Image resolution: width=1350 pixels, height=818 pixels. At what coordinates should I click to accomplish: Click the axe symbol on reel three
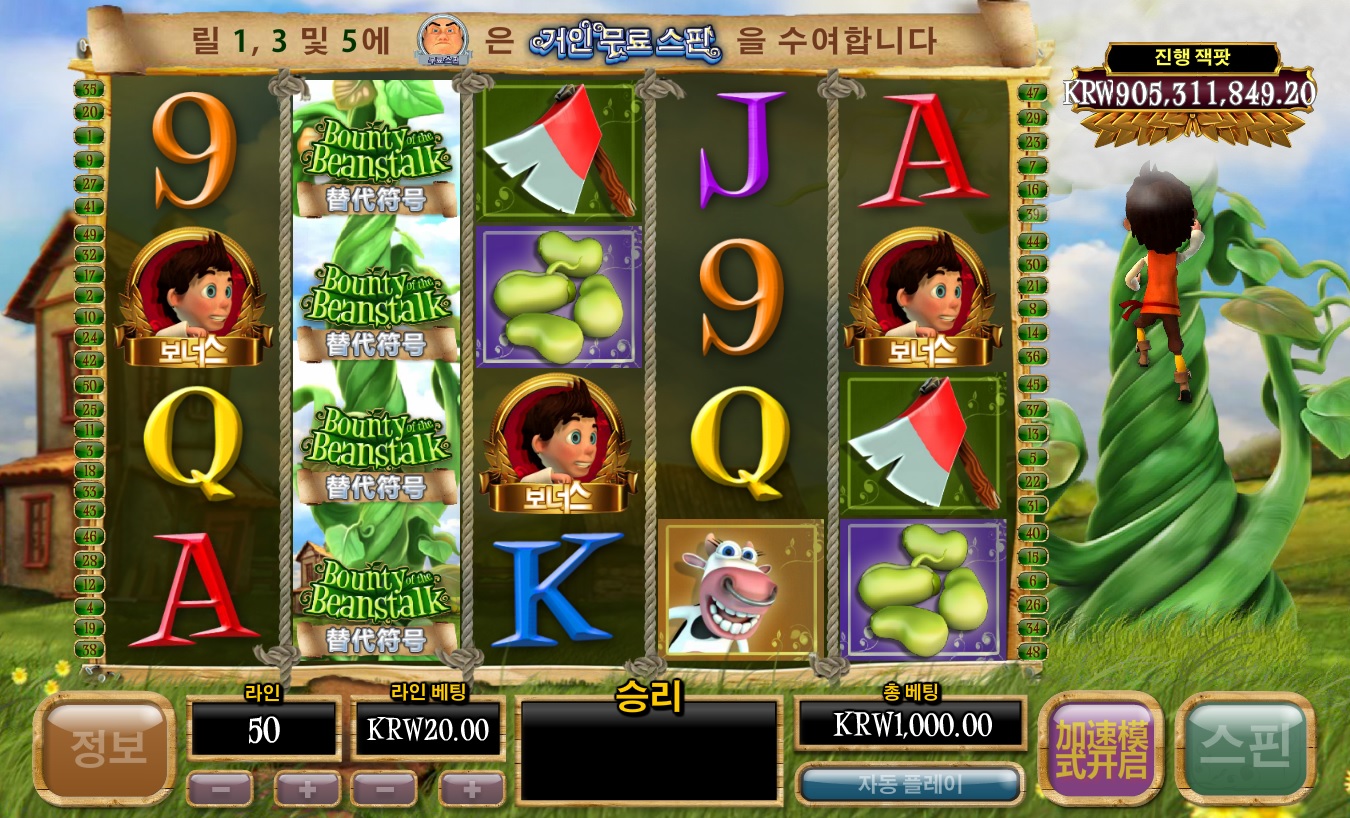(558, 151)
